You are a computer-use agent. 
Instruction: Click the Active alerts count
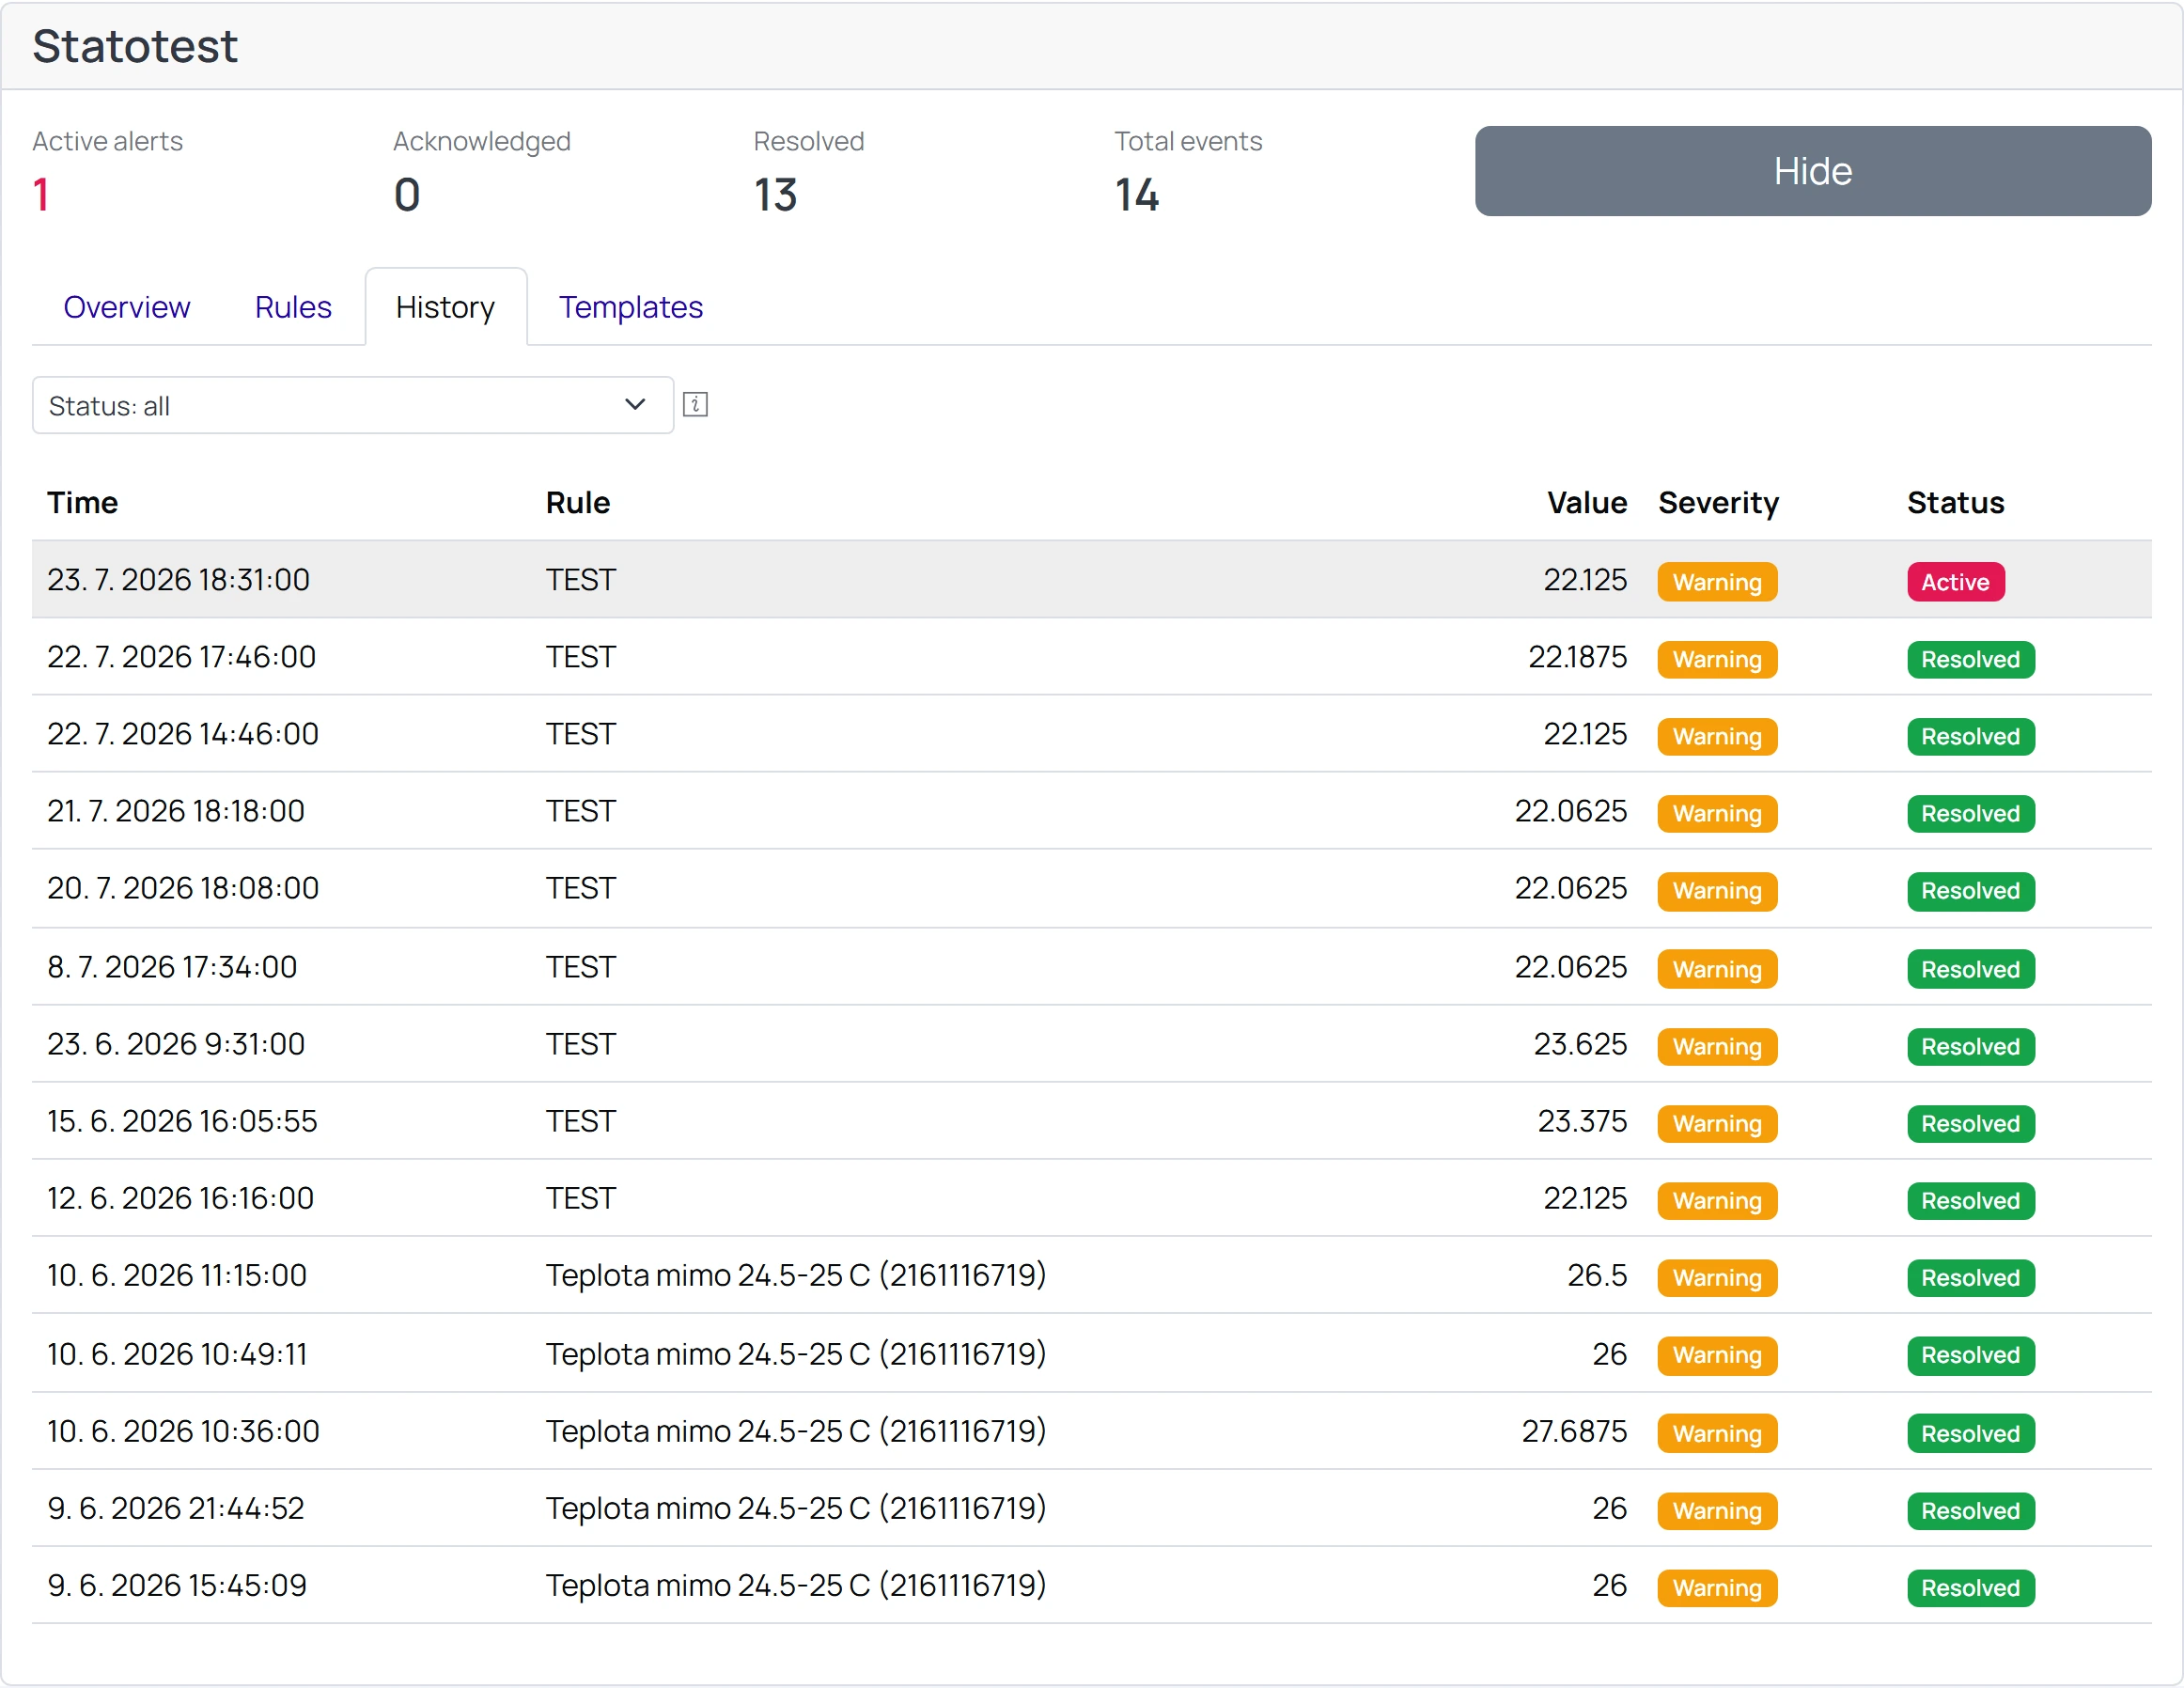click(41, 194)
